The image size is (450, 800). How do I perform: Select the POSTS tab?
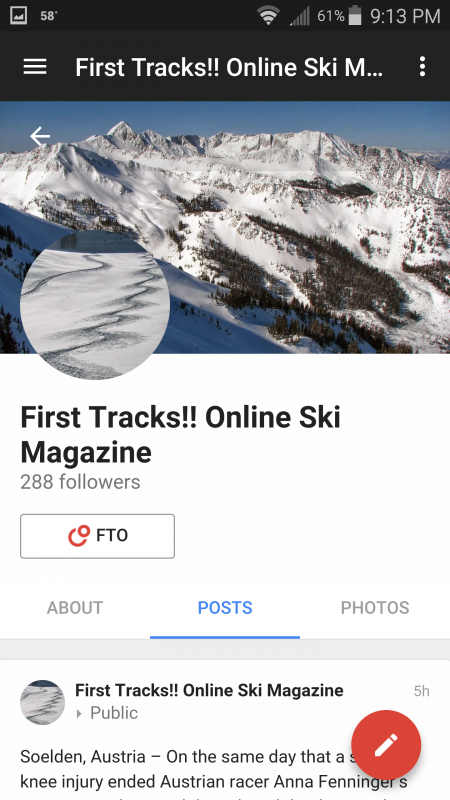(x=225, y=608)
